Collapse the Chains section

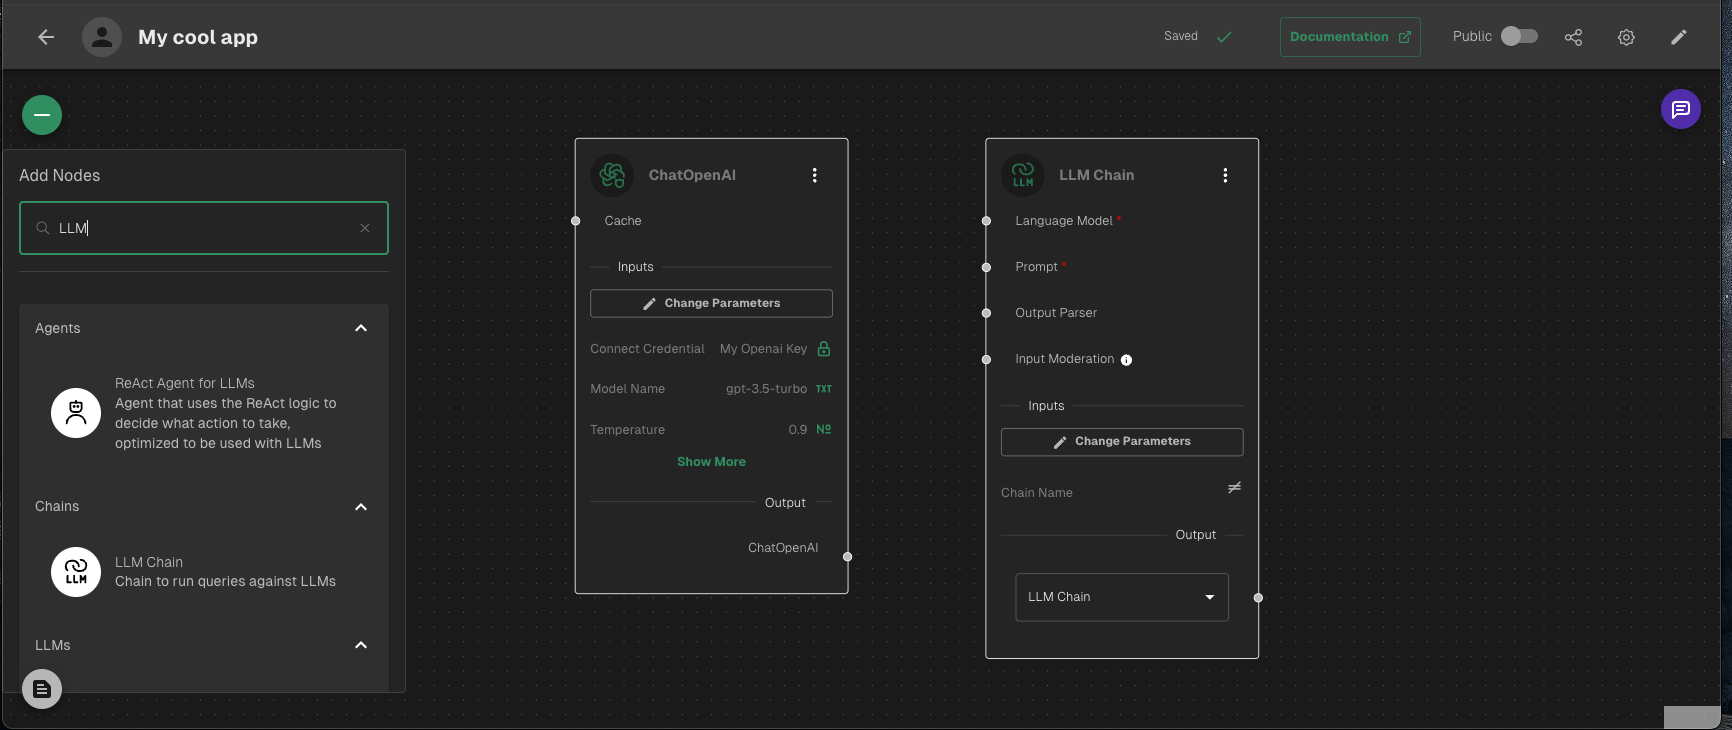pyautogui.click(x=361, y=507)
